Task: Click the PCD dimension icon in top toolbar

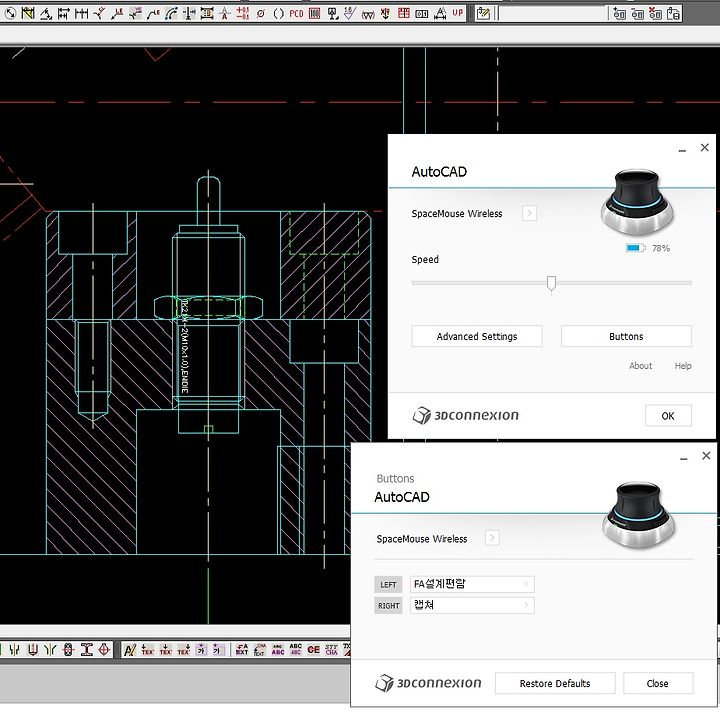Action: [296, 13]
